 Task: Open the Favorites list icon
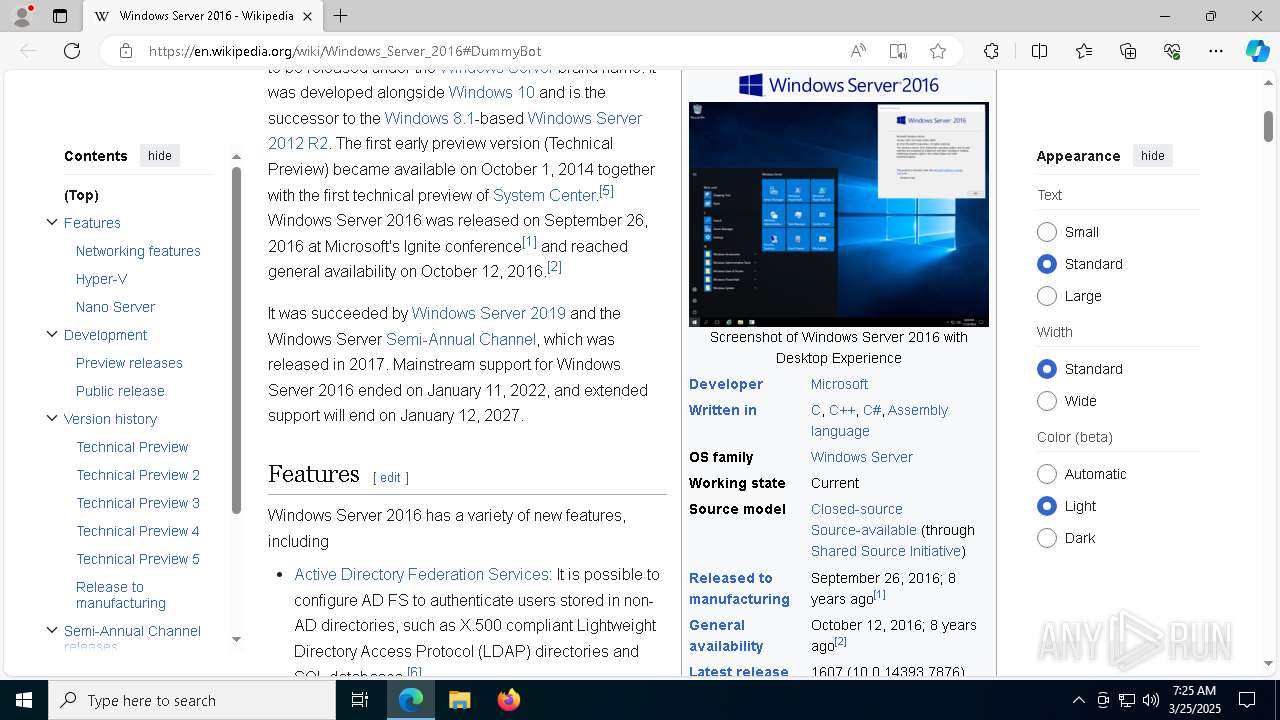coord(1084,51)
